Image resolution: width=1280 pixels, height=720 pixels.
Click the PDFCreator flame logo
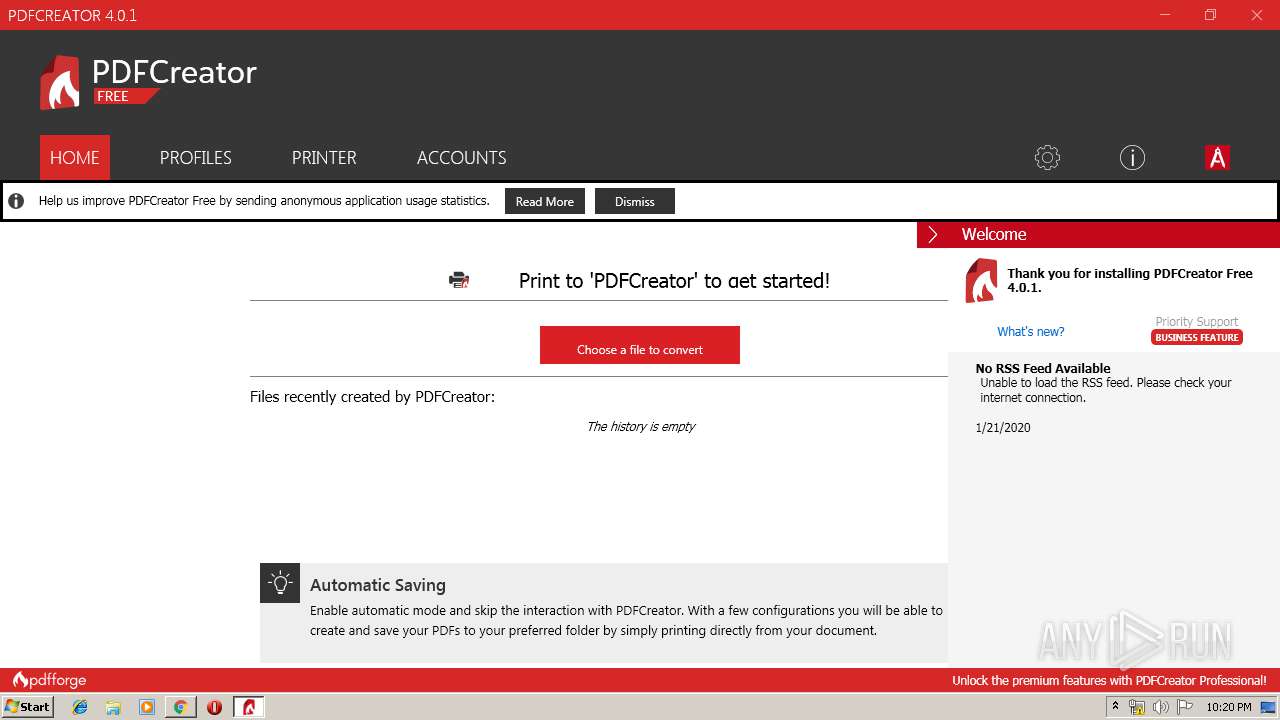(x=59, y=82)
